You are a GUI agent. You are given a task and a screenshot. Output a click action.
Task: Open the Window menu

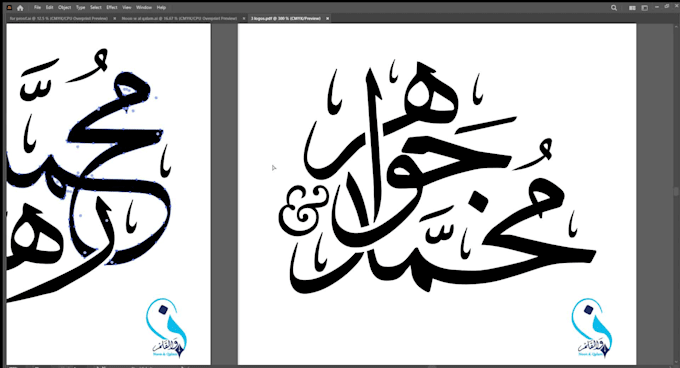(x=144, y=7)
